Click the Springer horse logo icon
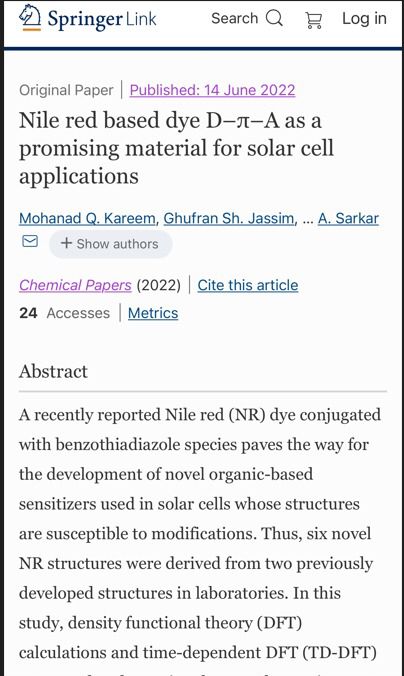This screenshot has width=404, height=676. (x=30, y=18)
